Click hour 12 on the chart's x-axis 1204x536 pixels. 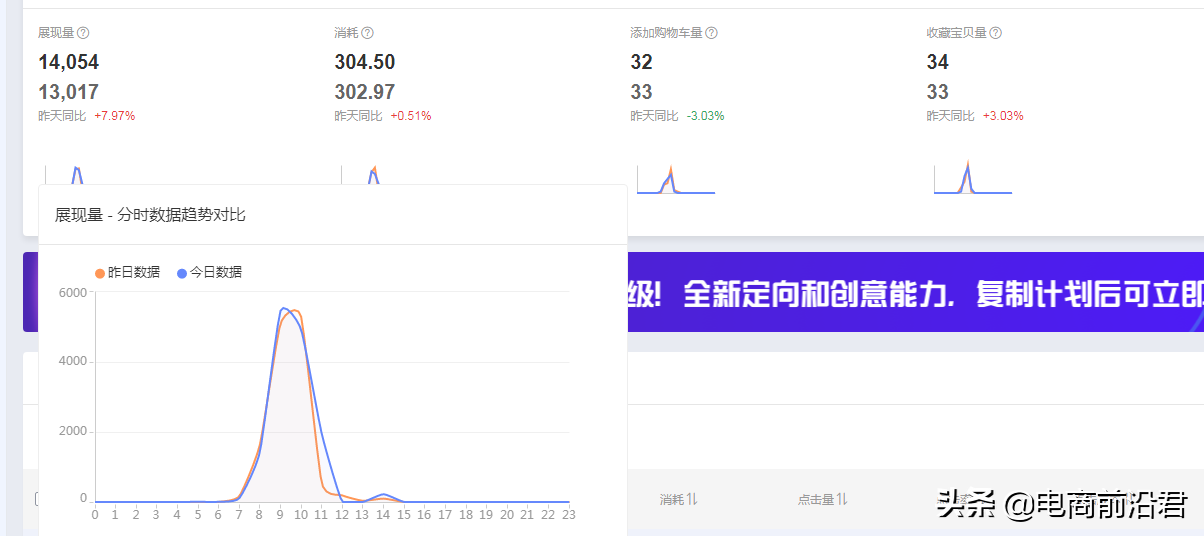tap(341, 515)
